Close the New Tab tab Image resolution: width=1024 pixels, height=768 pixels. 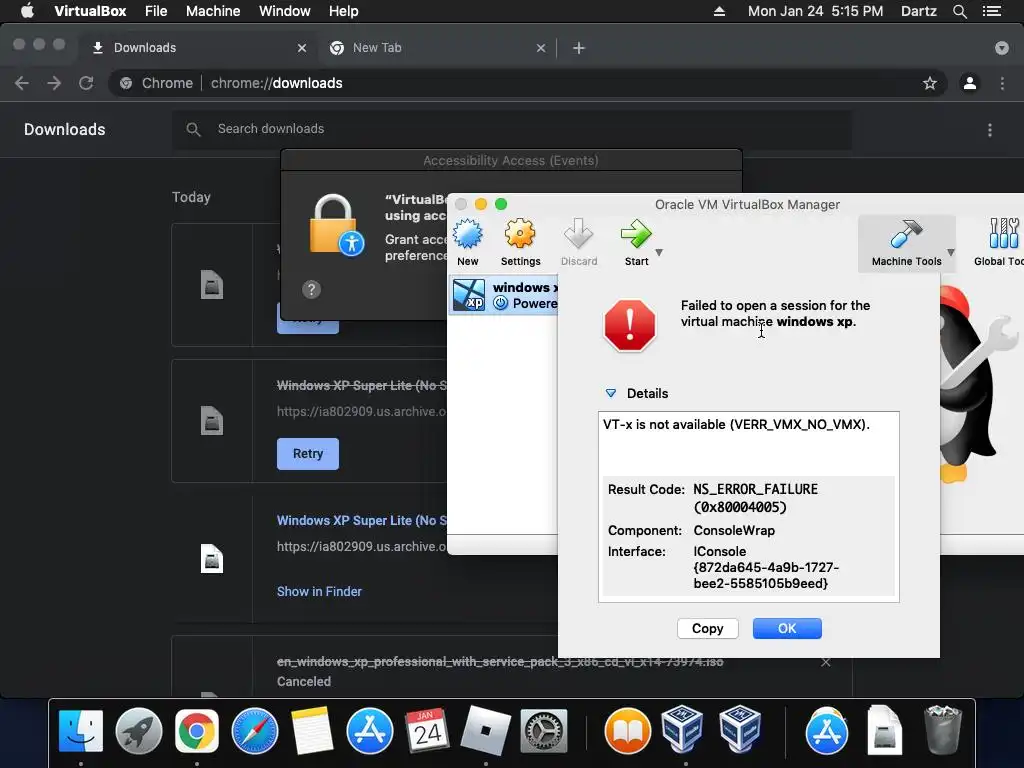(x=541, y=48)
